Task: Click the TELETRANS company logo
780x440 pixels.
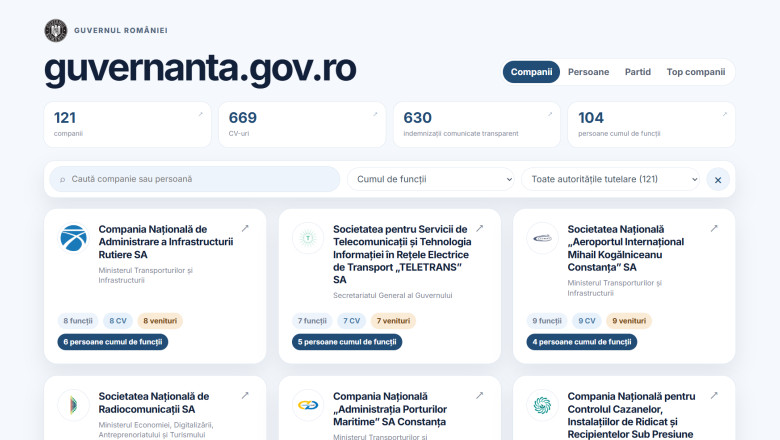Action: [308, 238]
